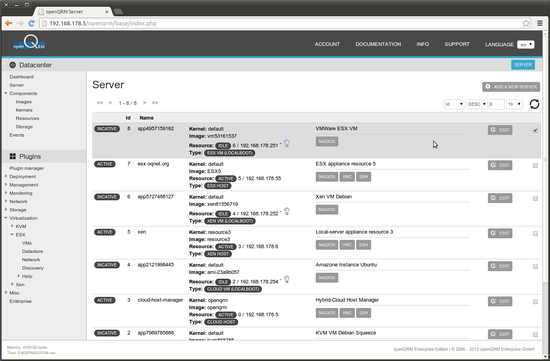
Task: Select checkbox for app2121998445 row
Action: pyautogui.click(x=535, y=266)
